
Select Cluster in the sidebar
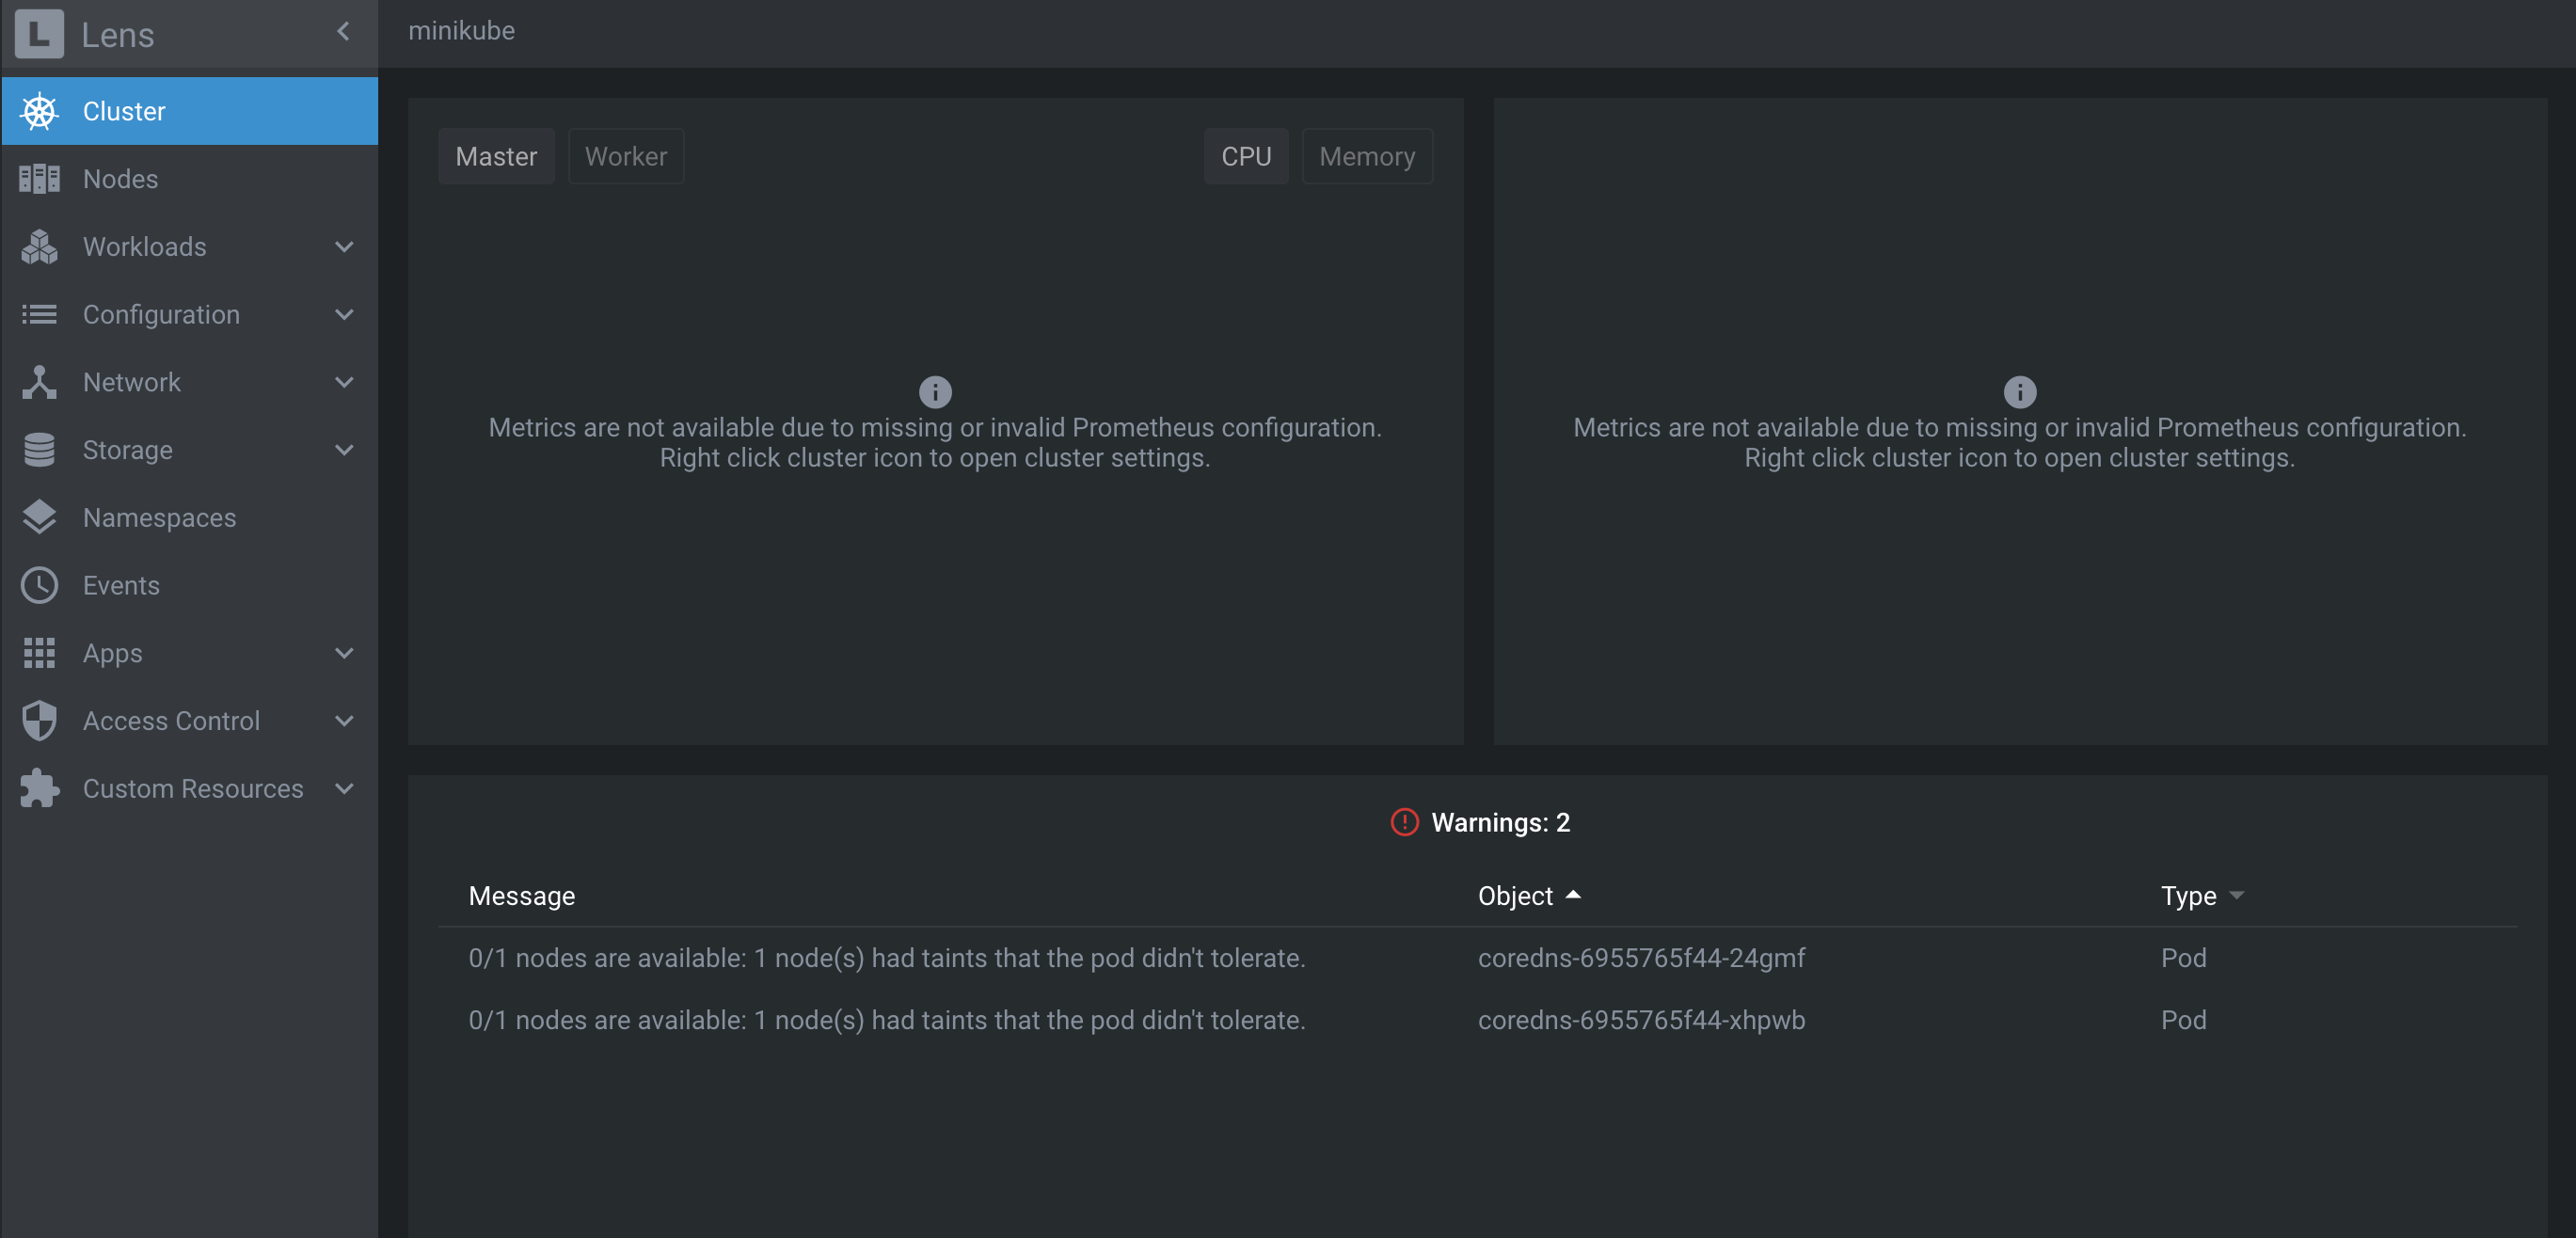[x=124, y=111]
